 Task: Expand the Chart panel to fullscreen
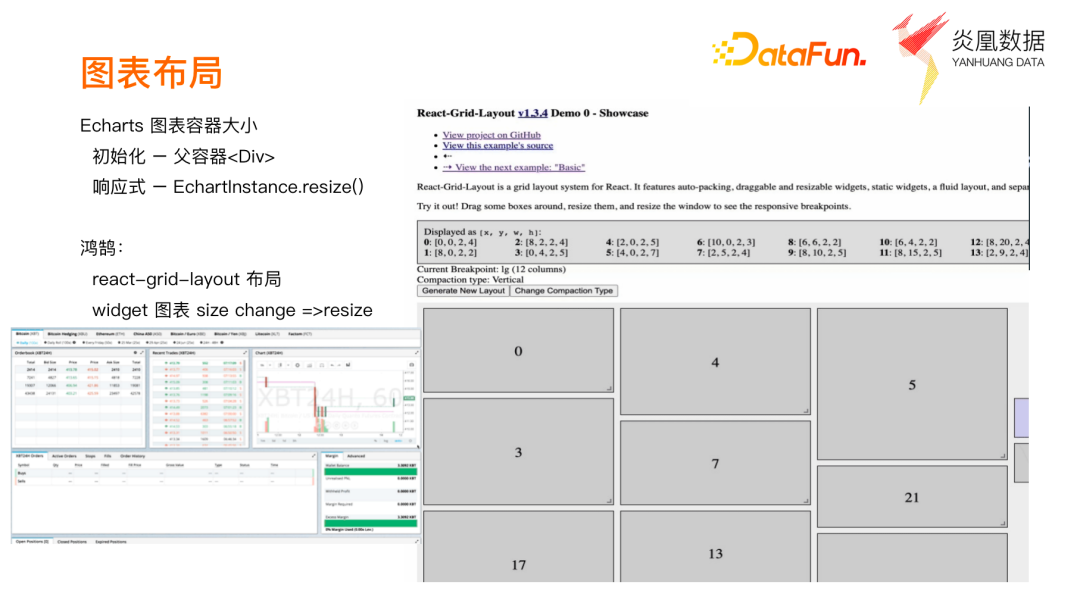pyautogui.click(x=416, y=353)
